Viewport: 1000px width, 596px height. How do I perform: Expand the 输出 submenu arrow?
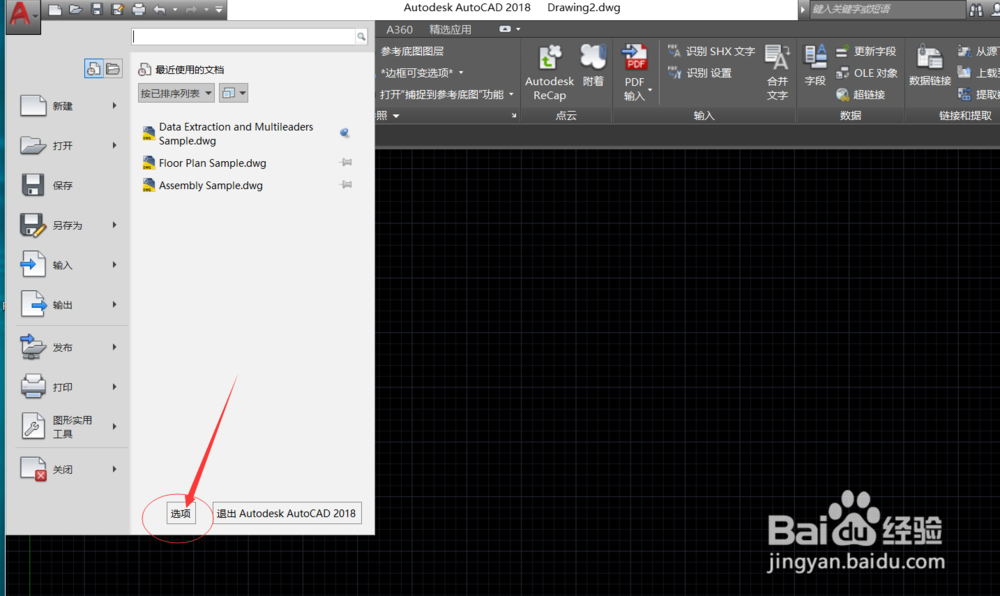coord(115,305)
